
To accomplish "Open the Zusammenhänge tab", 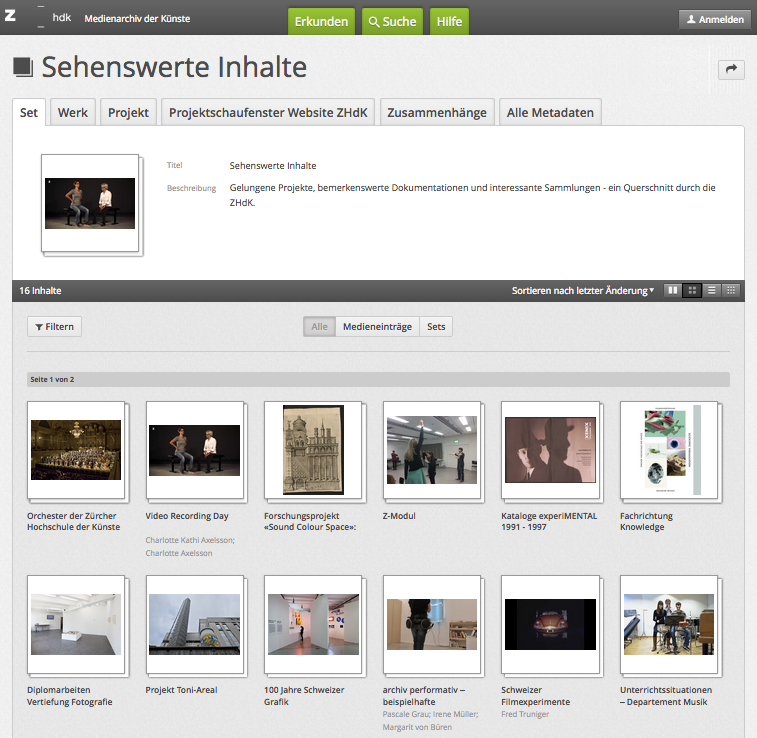I will (437, 112).
